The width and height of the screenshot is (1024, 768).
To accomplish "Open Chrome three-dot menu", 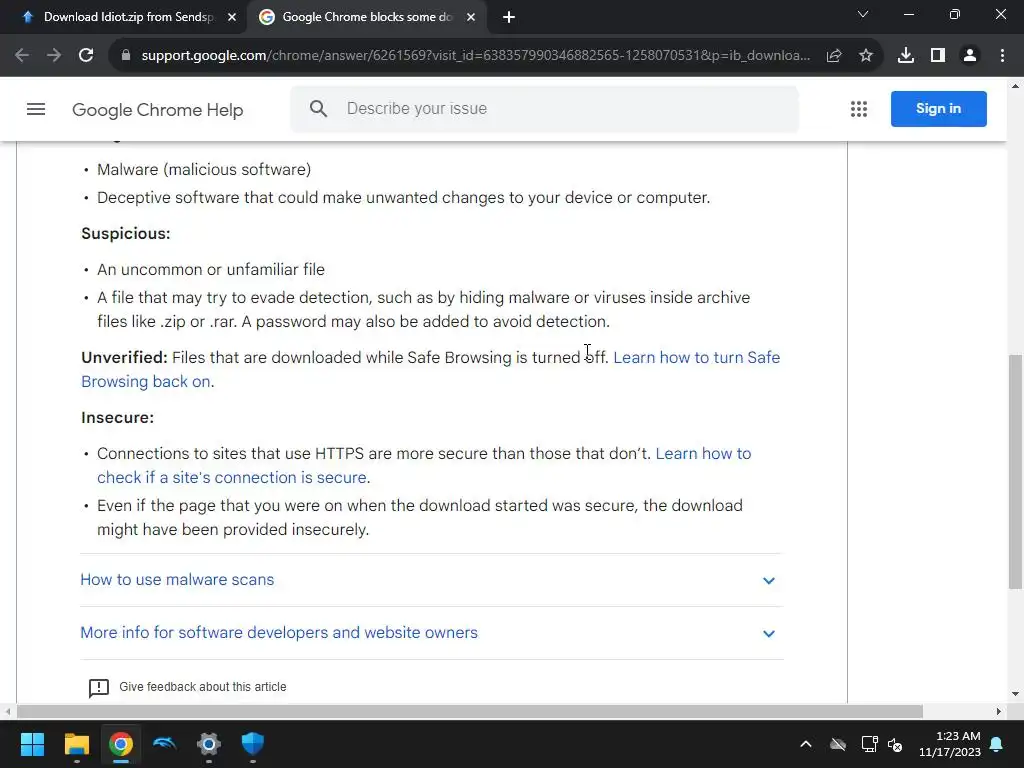I will click(x=1002, y=56).
